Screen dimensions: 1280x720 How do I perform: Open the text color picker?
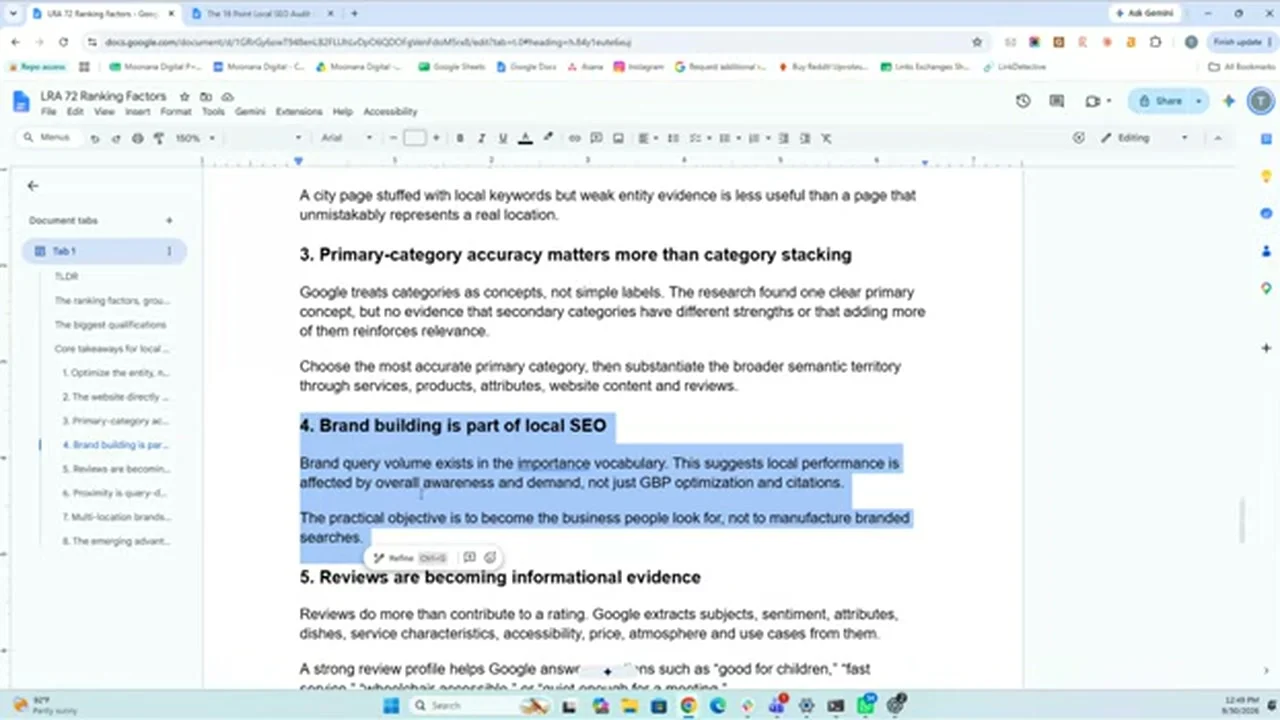click(x=525, y=138)
